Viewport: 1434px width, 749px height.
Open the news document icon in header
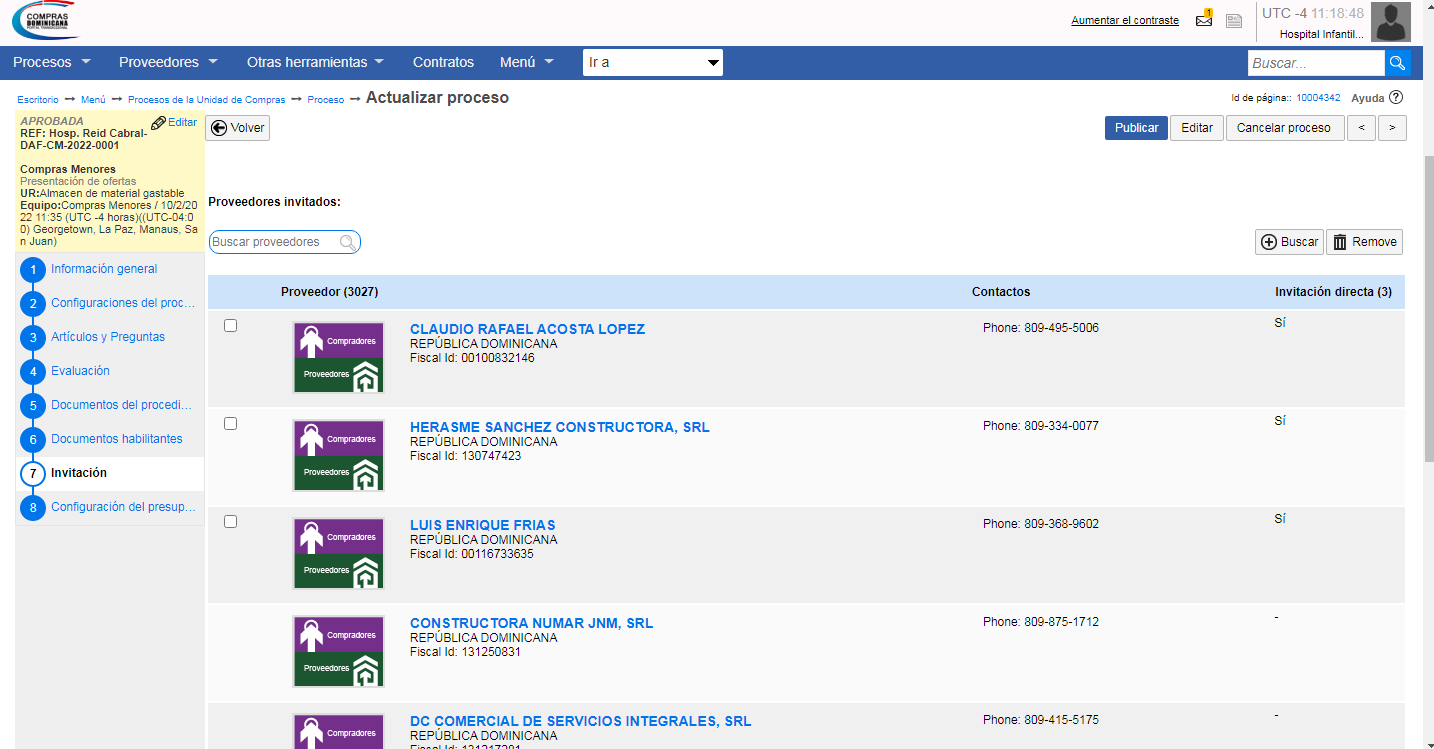(1234, 21)
